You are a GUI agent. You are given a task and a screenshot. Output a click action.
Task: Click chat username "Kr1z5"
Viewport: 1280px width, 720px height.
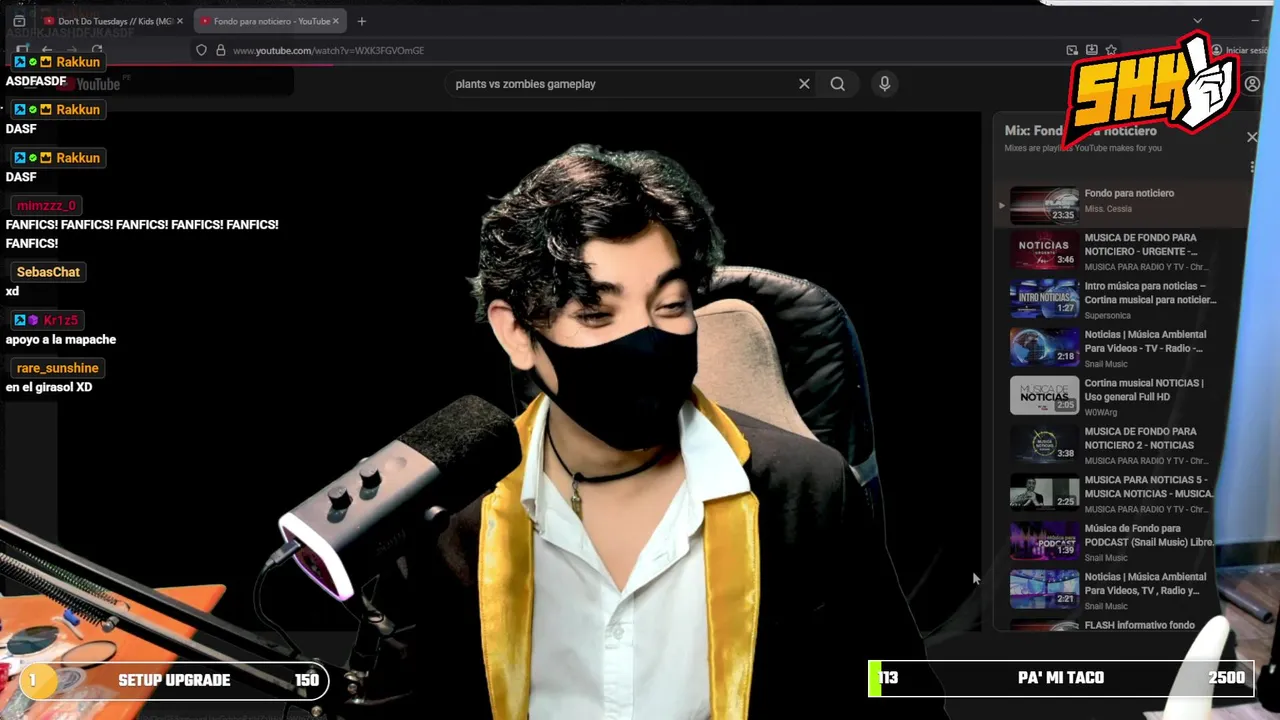(x=60, y=320)
